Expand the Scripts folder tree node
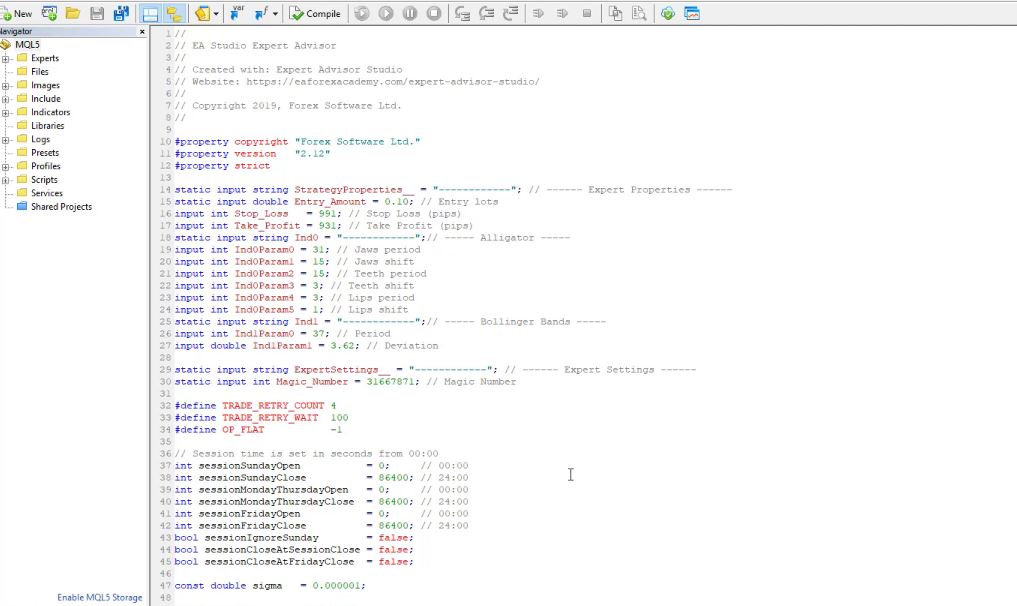The width and height of the screenshot is (1017, 606). (x=6, y=180)
